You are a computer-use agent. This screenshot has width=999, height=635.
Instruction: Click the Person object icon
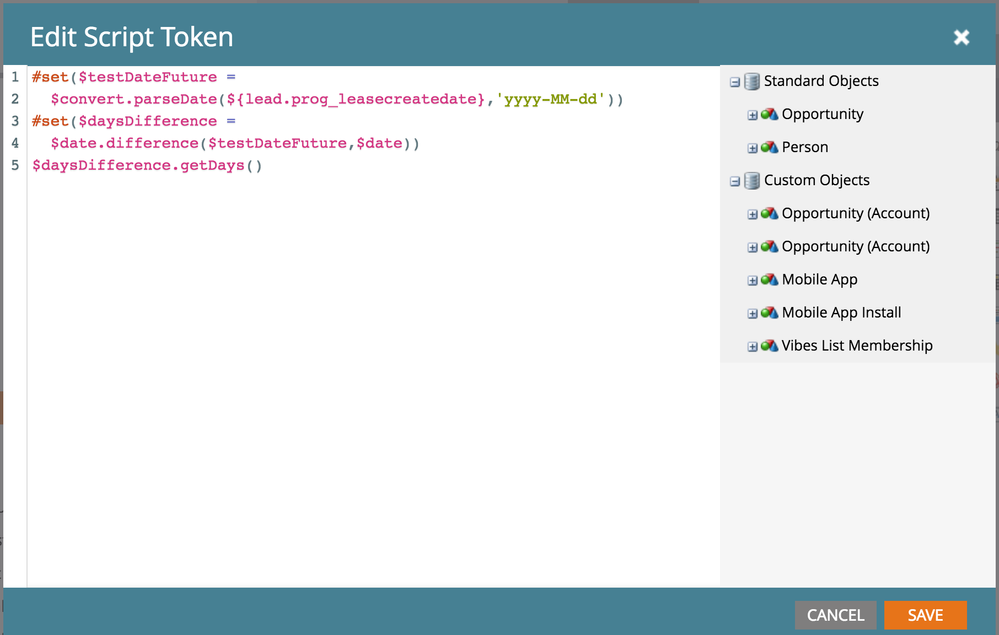click(x=769, y=147)
